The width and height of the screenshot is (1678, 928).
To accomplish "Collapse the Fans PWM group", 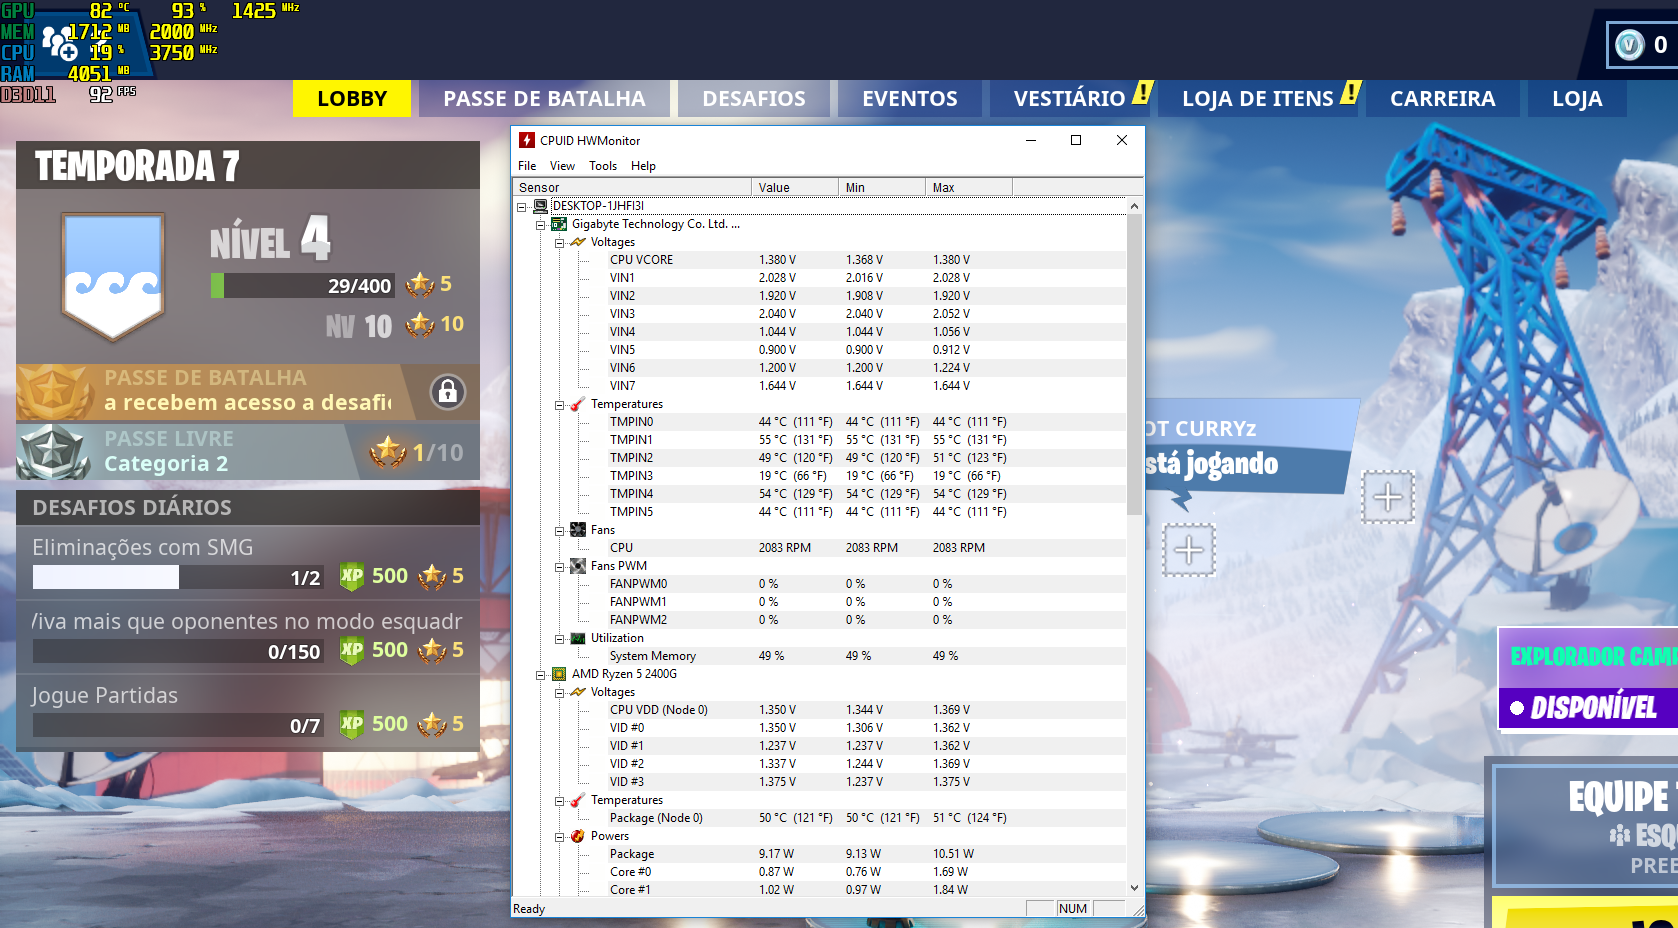I will tap(560, 567).
